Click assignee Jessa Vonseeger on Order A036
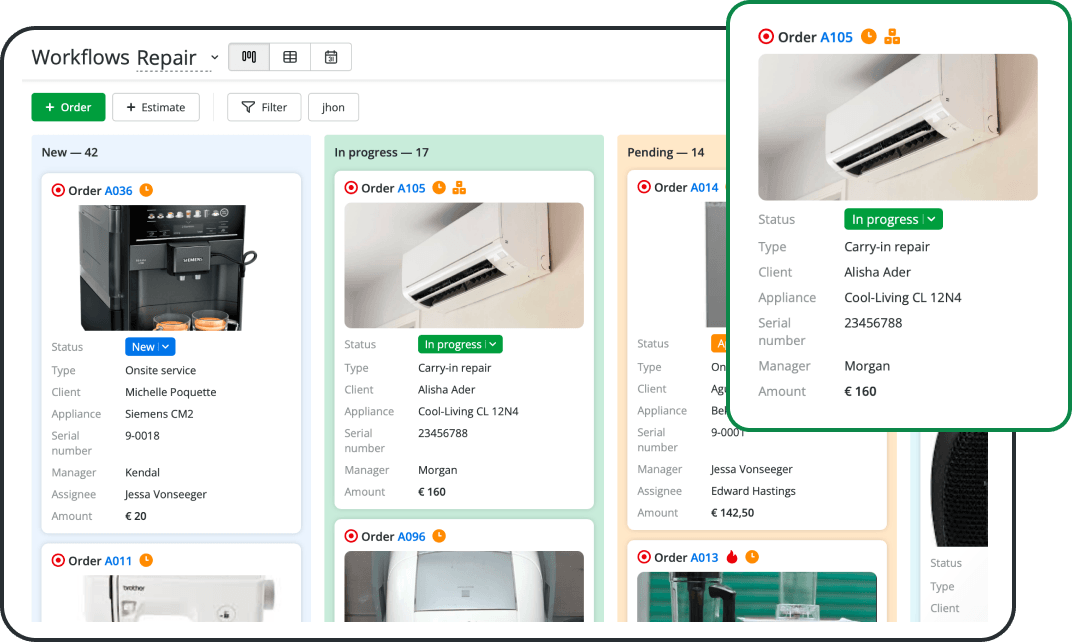Viewport: 1072px width, 642px height. pos(165,494)
